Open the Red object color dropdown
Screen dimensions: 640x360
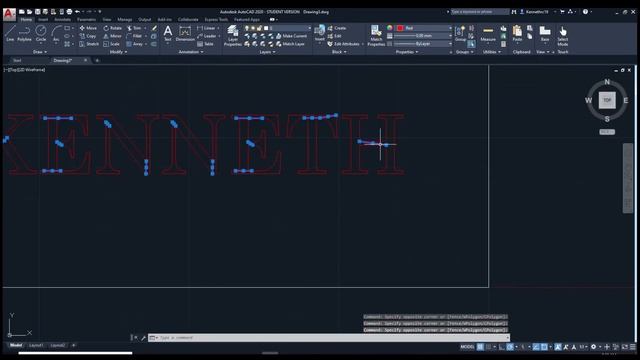coord(424,28)
